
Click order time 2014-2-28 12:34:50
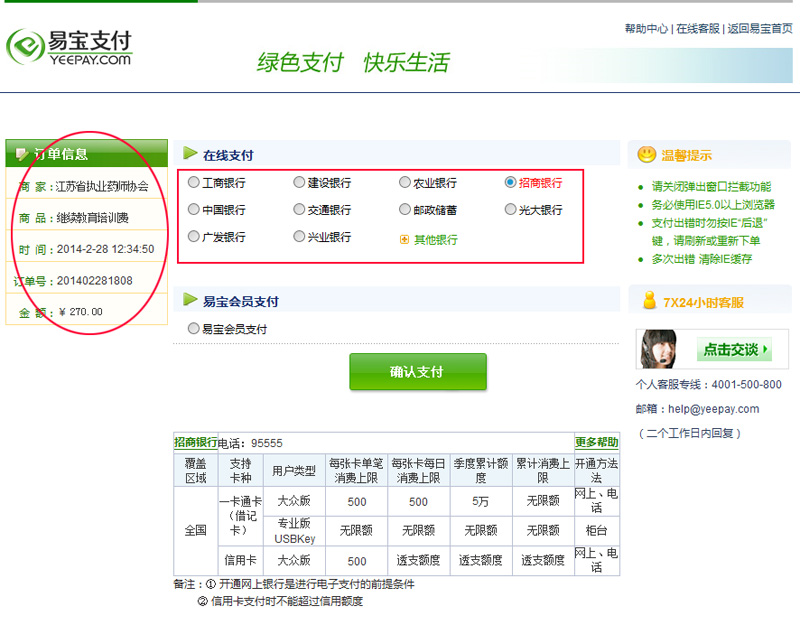(x=106, y=249)
